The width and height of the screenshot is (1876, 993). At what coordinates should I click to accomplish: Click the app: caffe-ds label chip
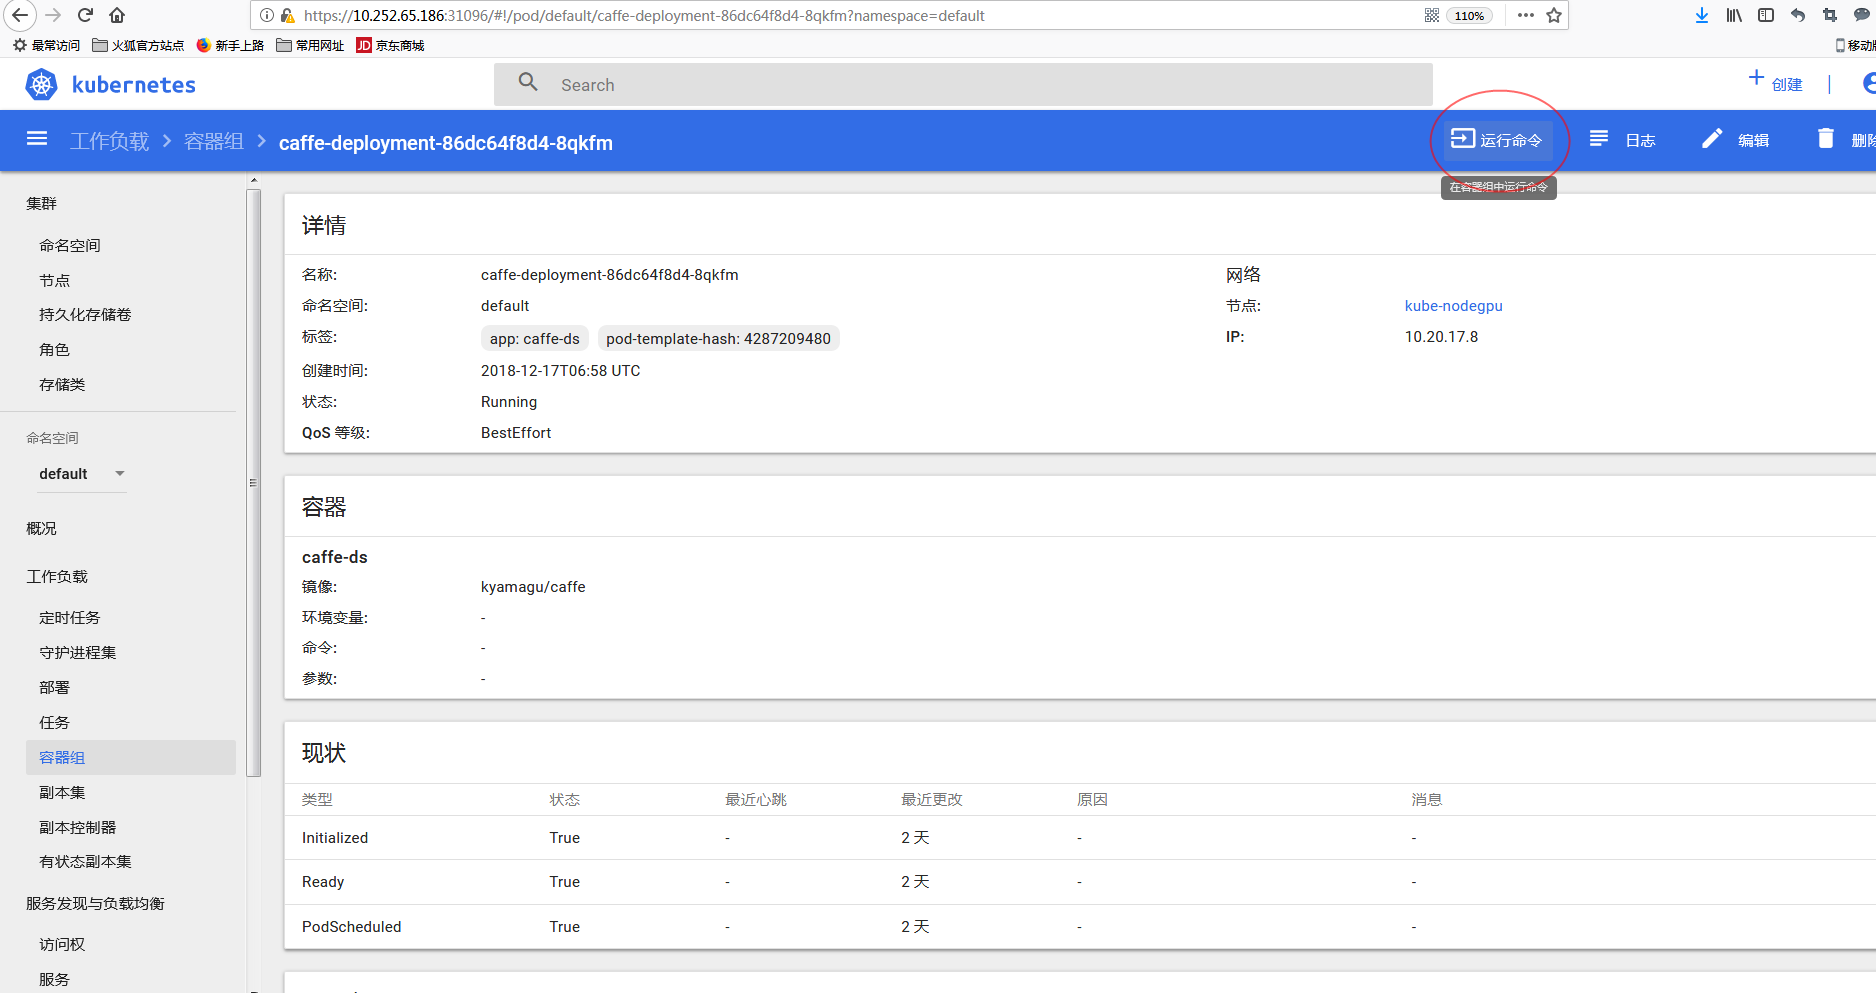pyautogui.click(x=535, y=339)
